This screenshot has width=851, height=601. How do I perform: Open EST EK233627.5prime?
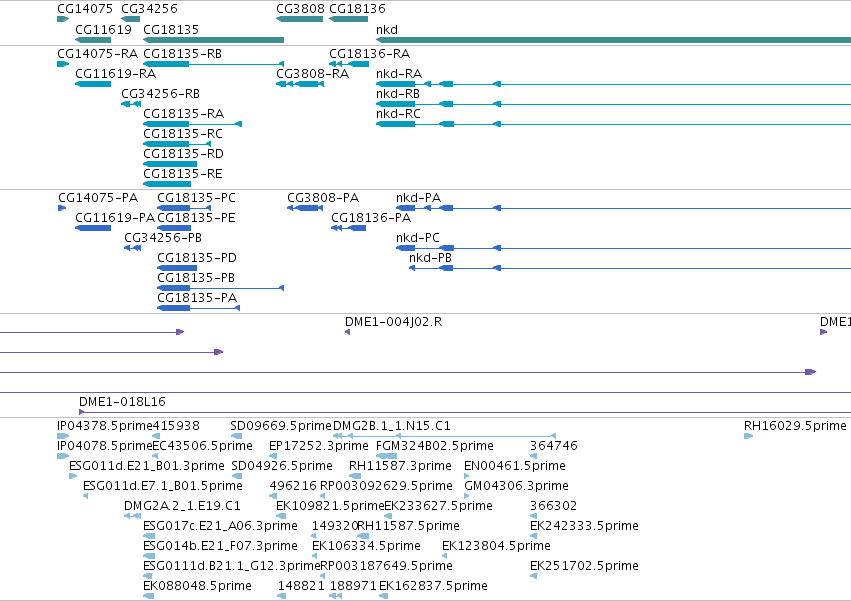click(388, 516)
